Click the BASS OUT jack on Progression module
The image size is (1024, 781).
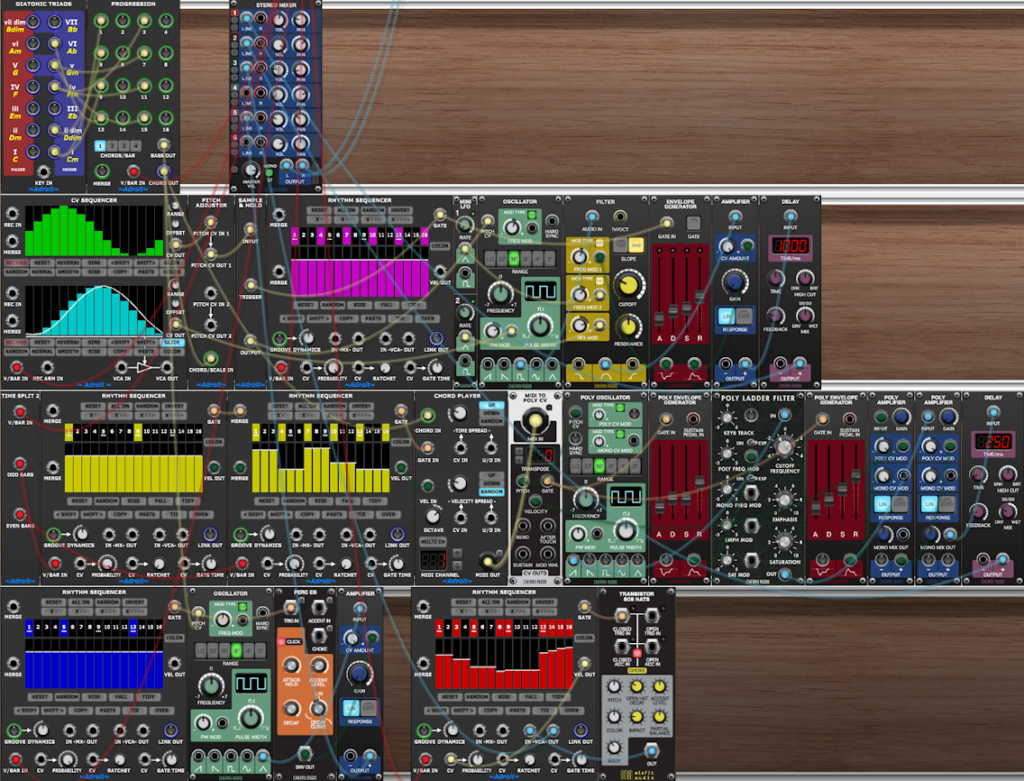[x=163, y=144]
